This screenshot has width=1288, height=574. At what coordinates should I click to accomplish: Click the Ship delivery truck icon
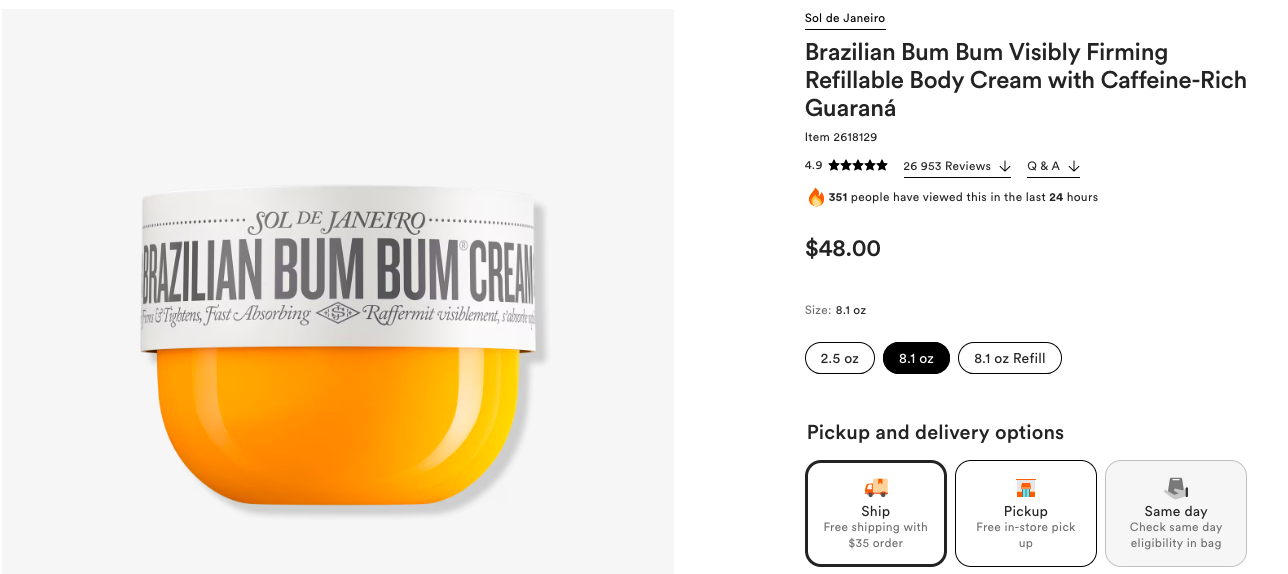coord(875,487)
